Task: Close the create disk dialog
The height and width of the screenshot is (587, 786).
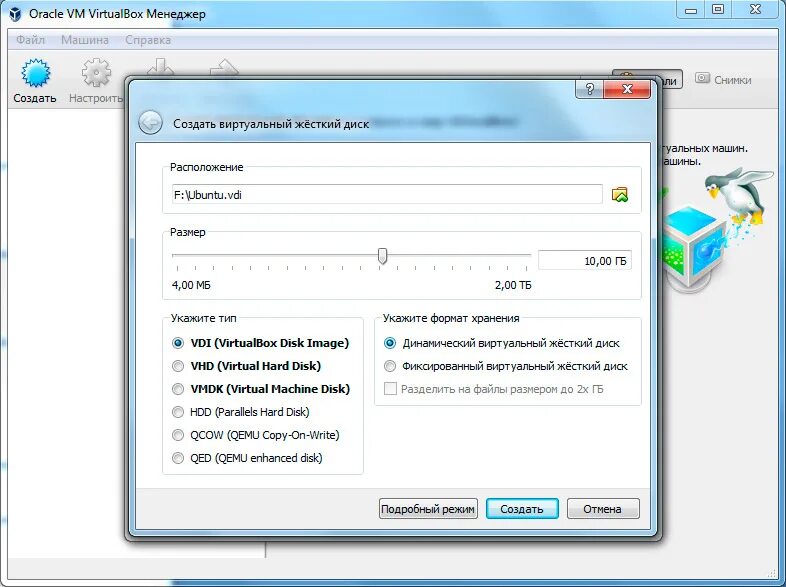Action: coord(627,89)
